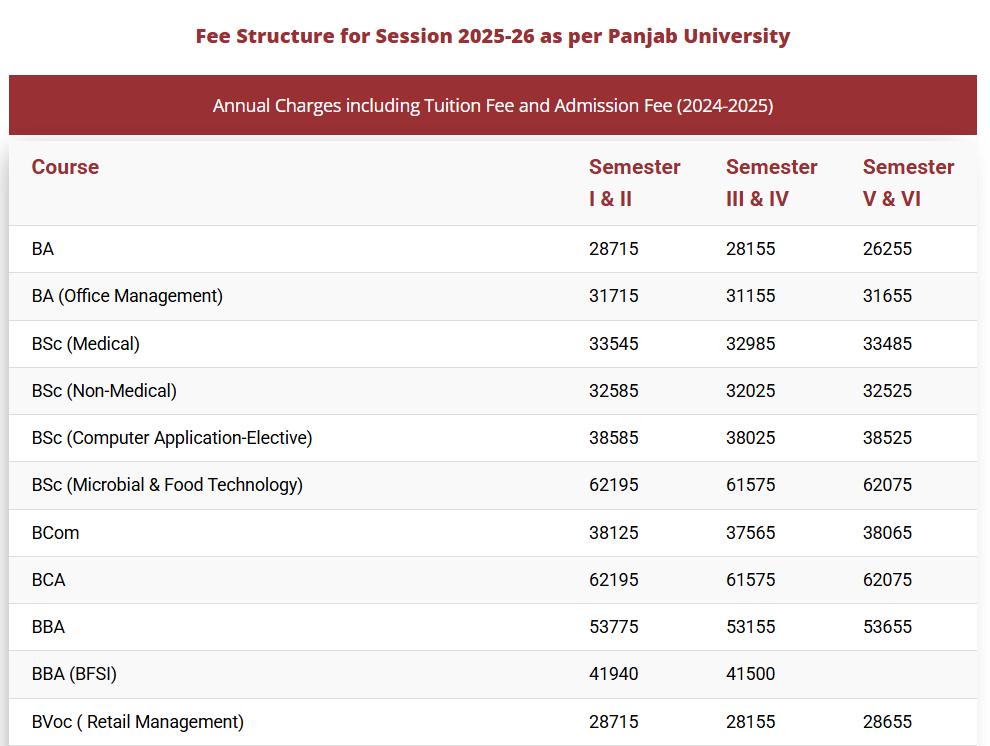Select the BBA course row label
The width and height of the screenshot is (990, 746).
(48, 627)
